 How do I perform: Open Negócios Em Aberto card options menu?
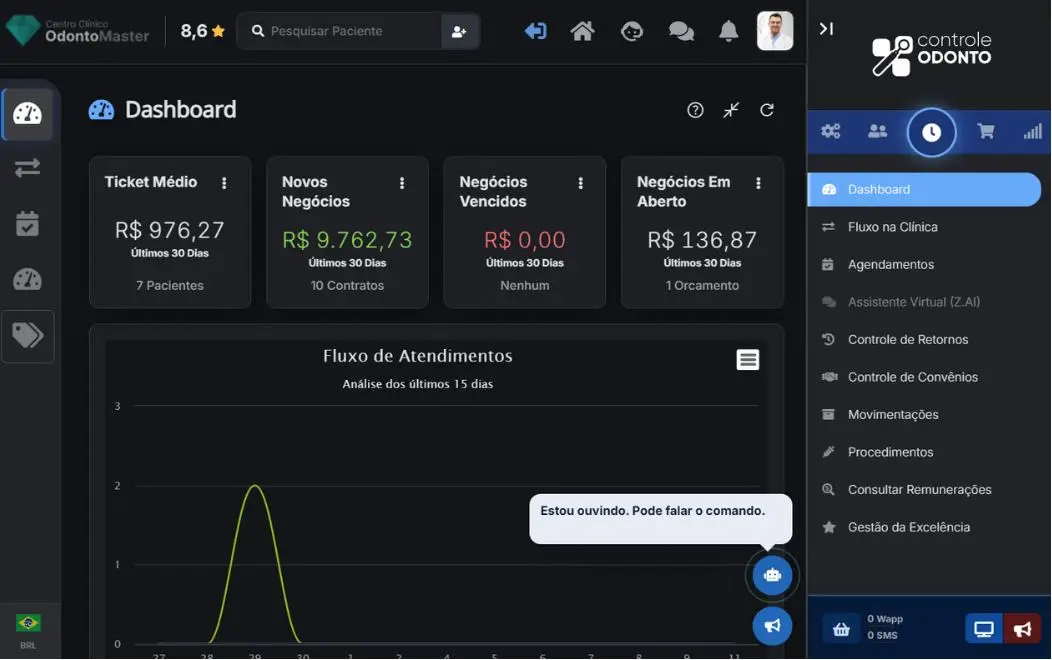coord(758,183)
